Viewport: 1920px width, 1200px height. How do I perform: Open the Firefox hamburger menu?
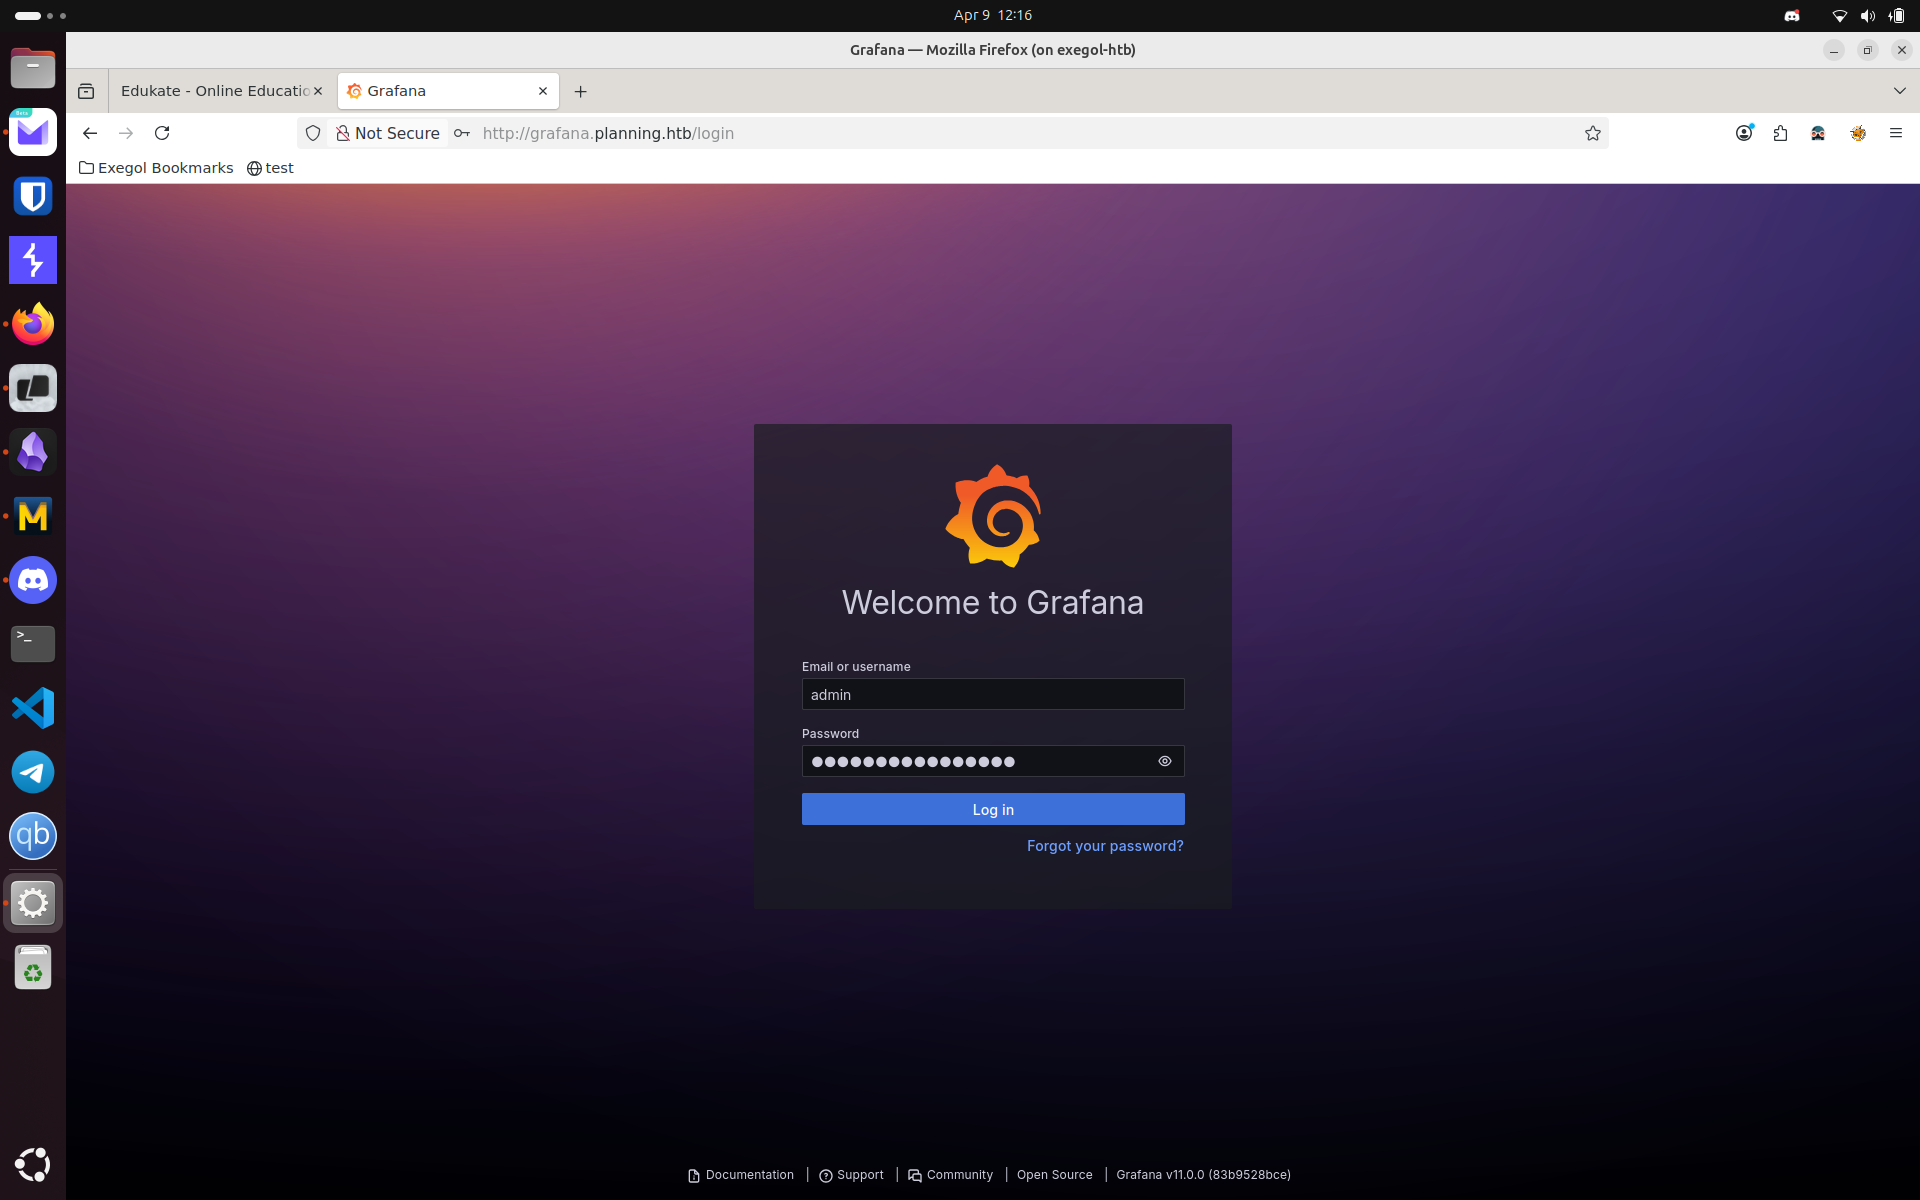1895,133
